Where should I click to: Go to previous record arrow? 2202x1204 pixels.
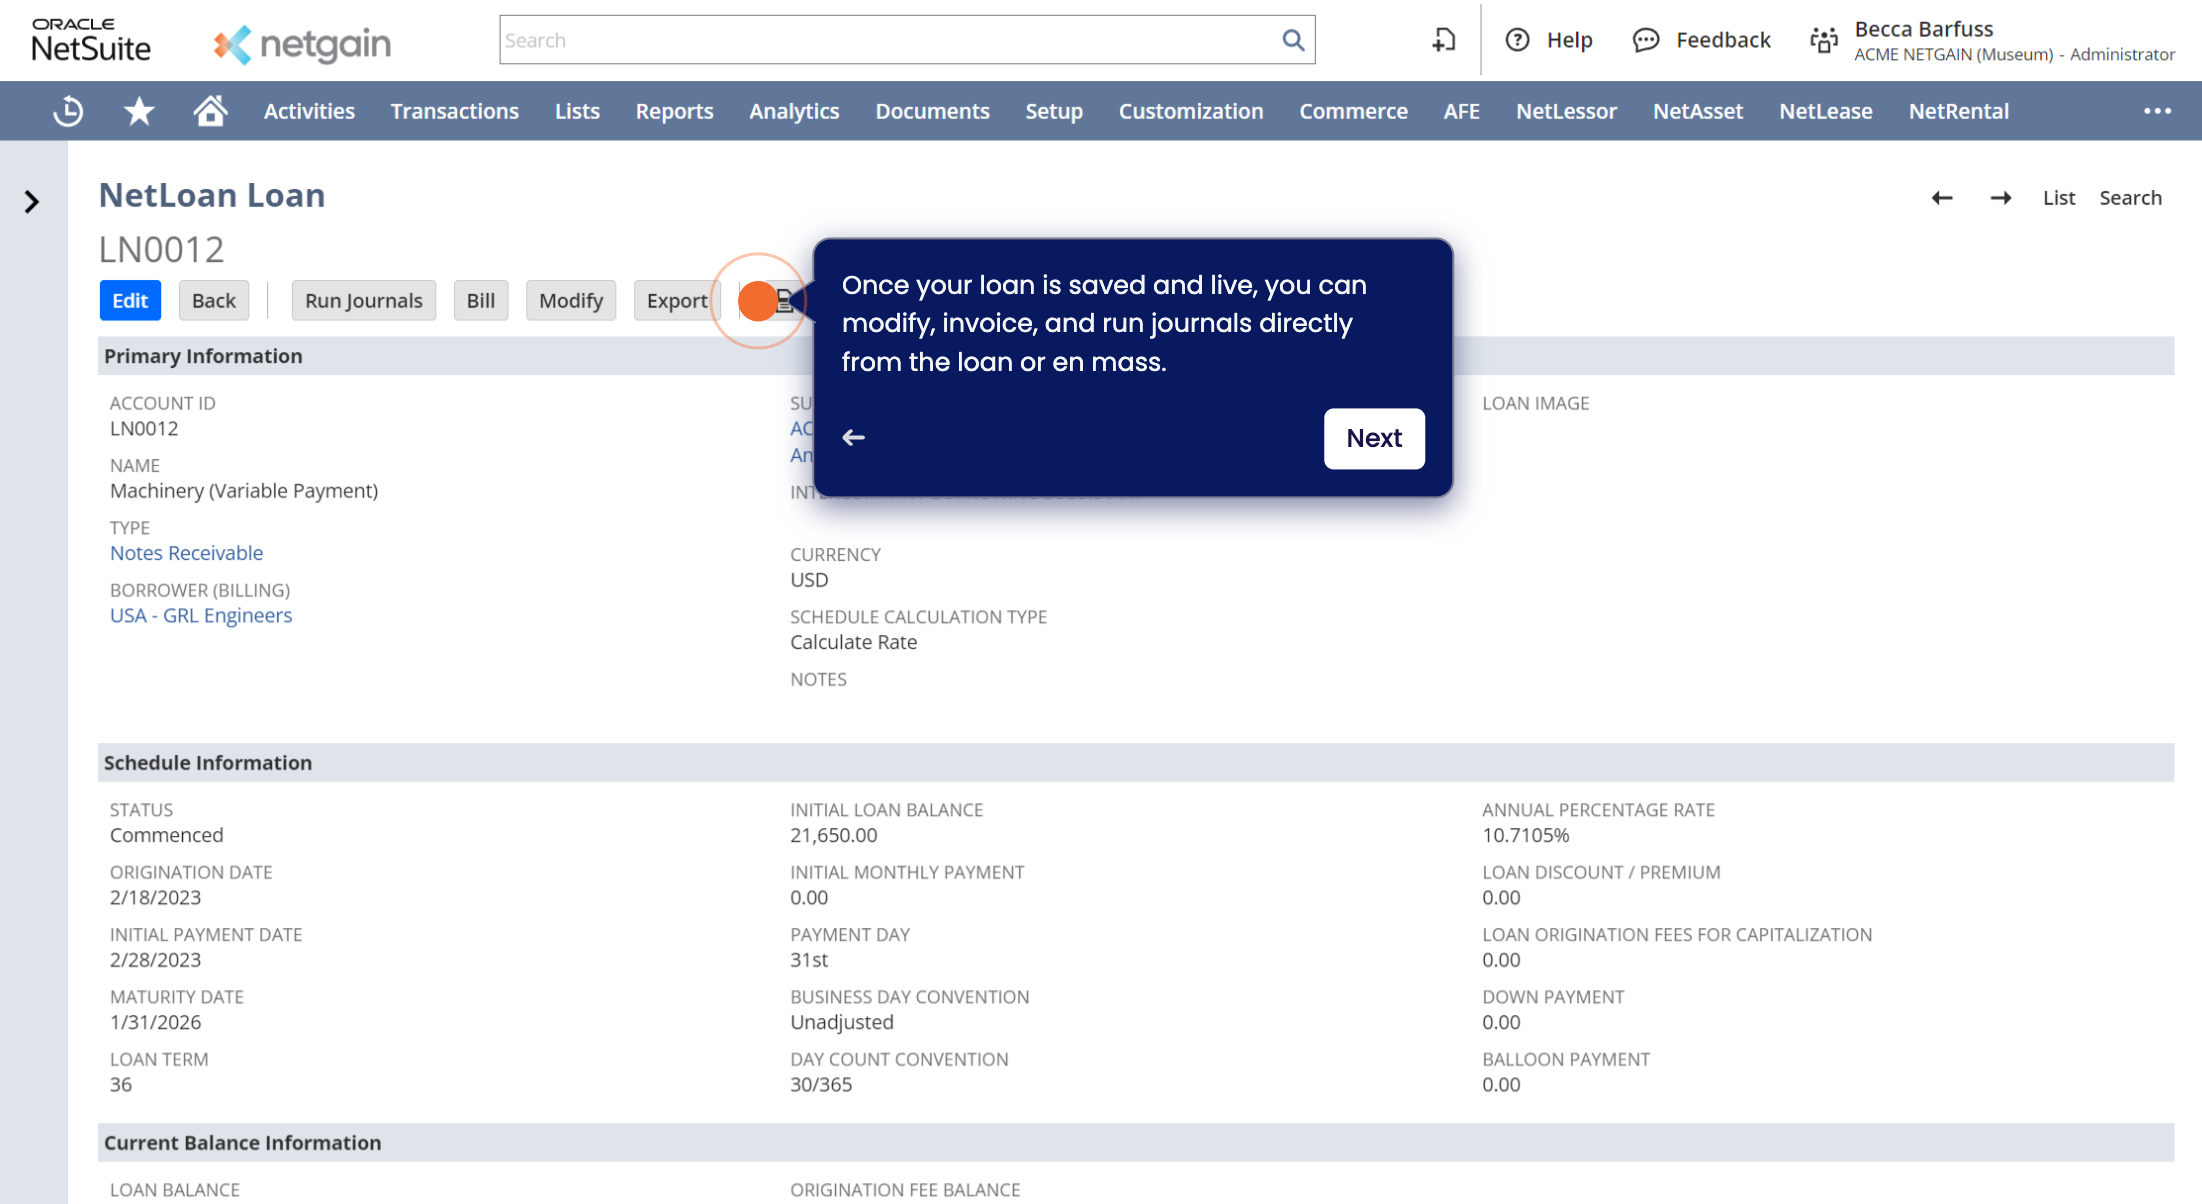pos(1942,198)
